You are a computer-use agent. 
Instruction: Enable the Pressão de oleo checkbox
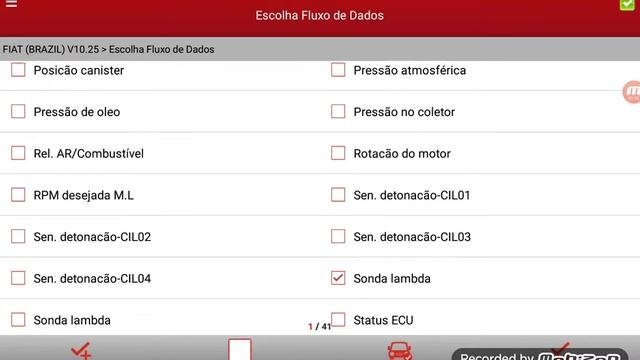pos(18,111)
